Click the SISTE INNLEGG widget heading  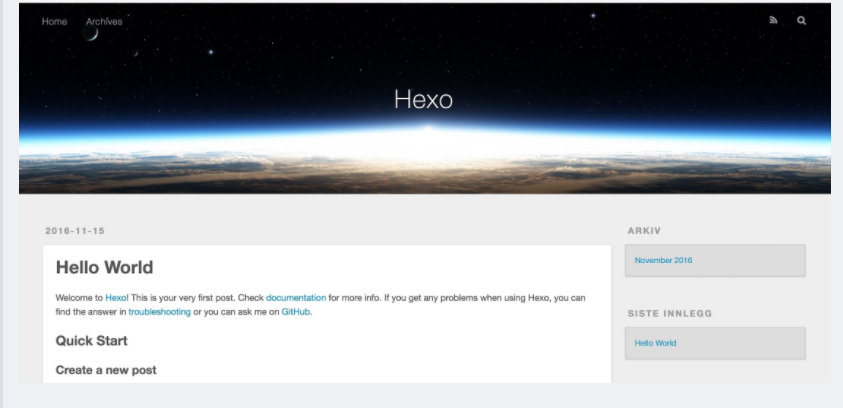[x=670, y=313]
